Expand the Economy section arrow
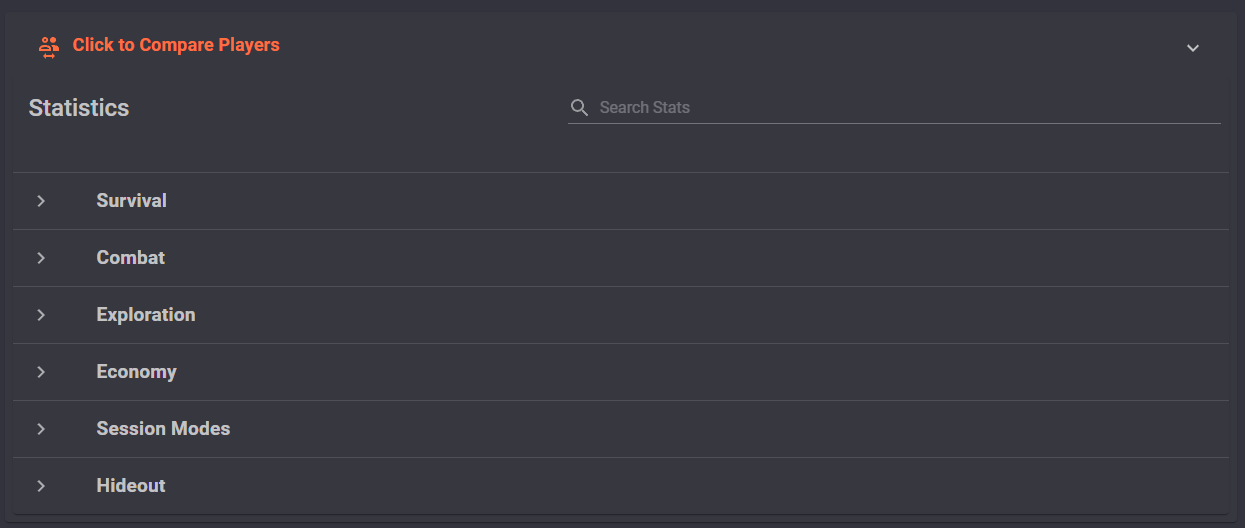This screenshot has width=1245, height=528. pyautogui.click(x=41, y=372)
